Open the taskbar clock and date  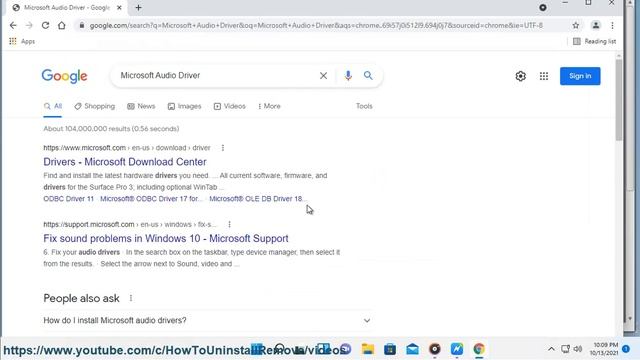click(603, 349)
